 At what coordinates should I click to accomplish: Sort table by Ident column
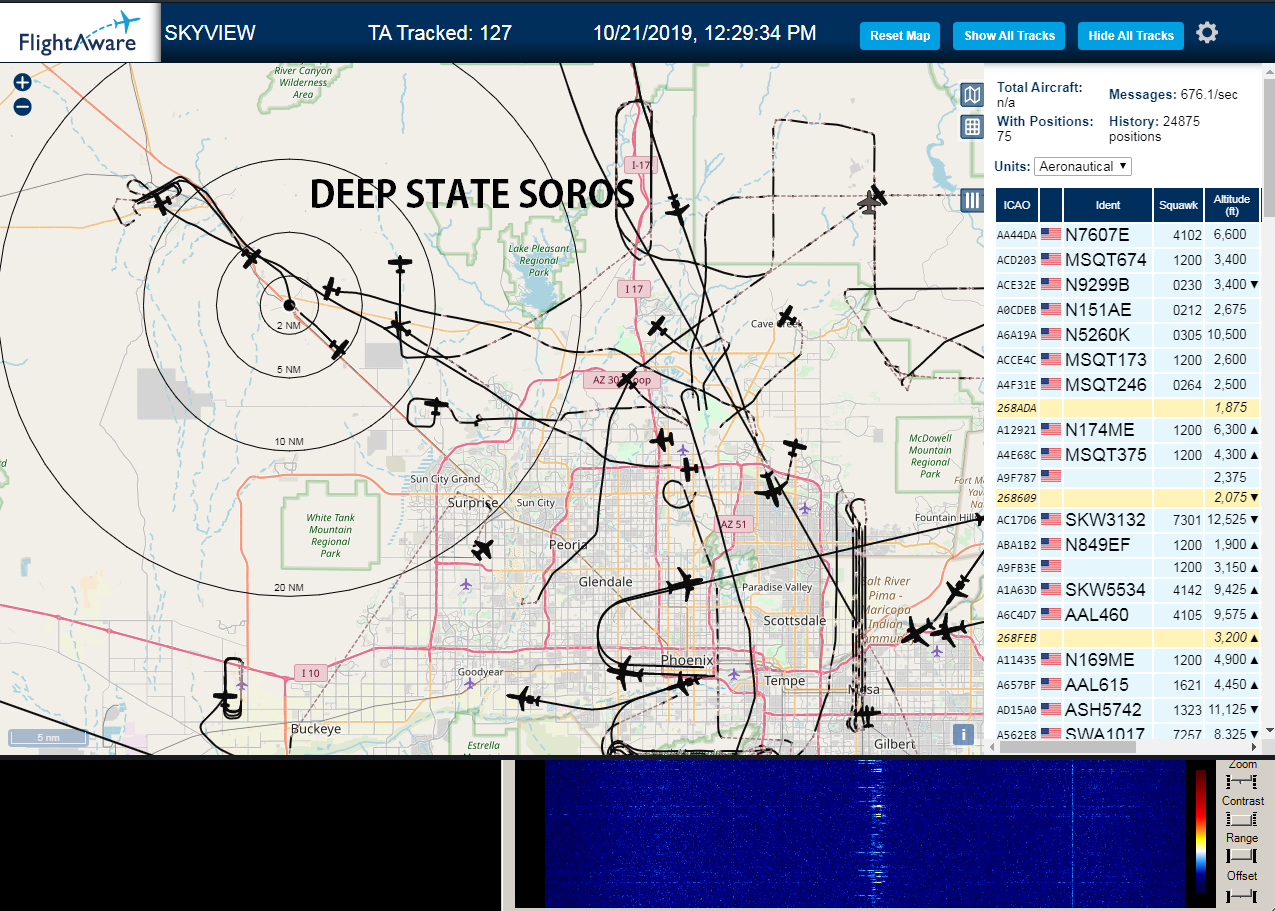[x=1108, y=204]
